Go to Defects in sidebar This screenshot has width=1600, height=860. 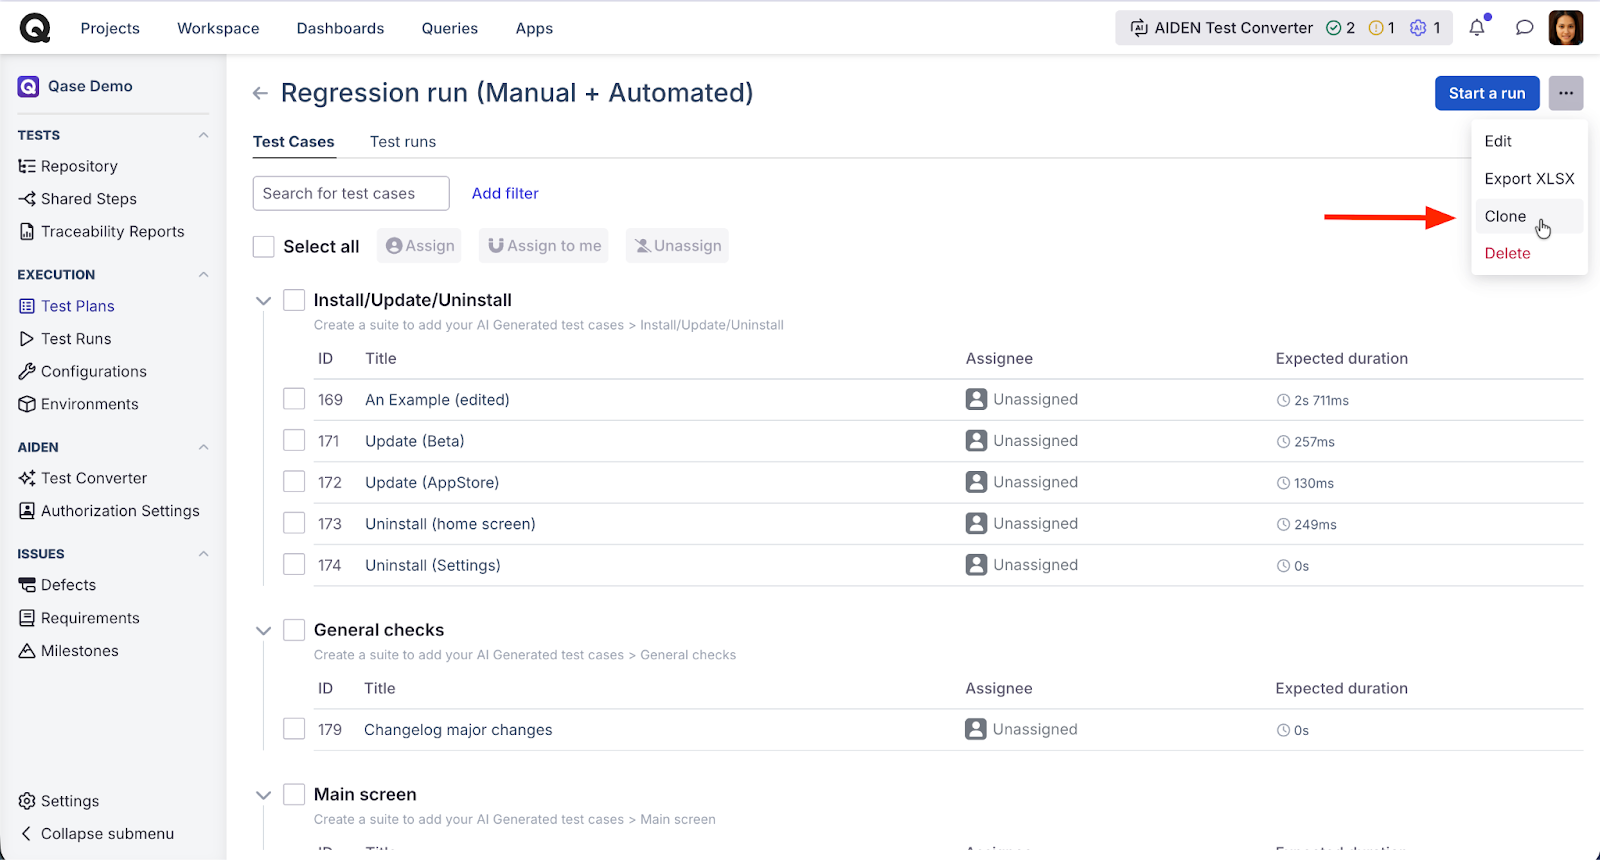(68, 585)
